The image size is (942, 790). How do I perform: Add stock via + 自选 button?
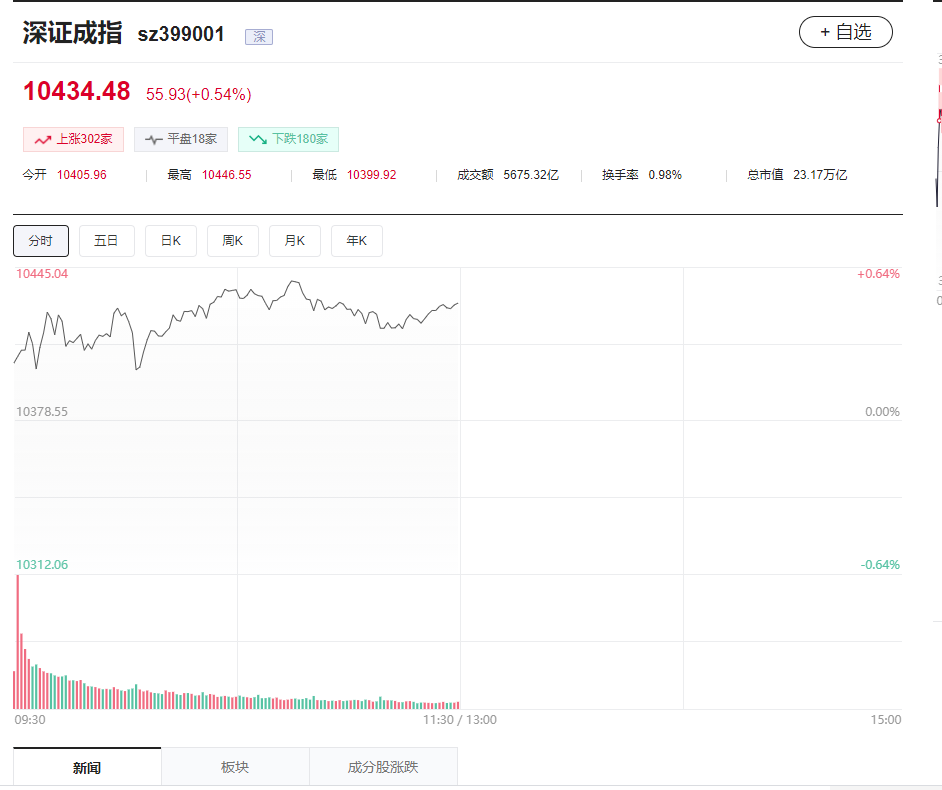(x=845, y=32)
